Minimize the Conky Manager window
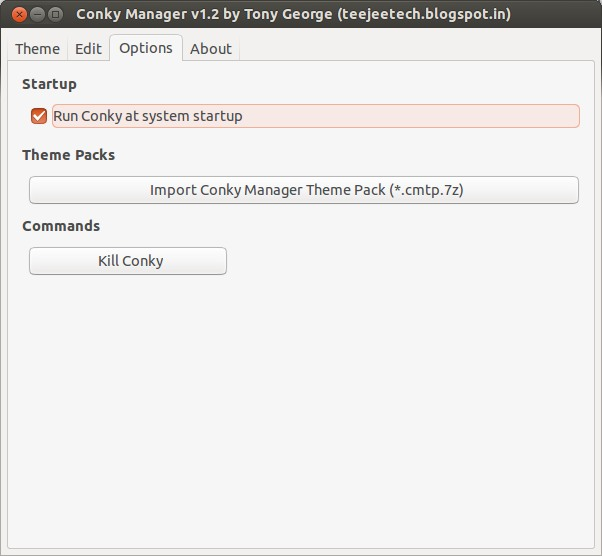602x556 pixels. (37, 15)
